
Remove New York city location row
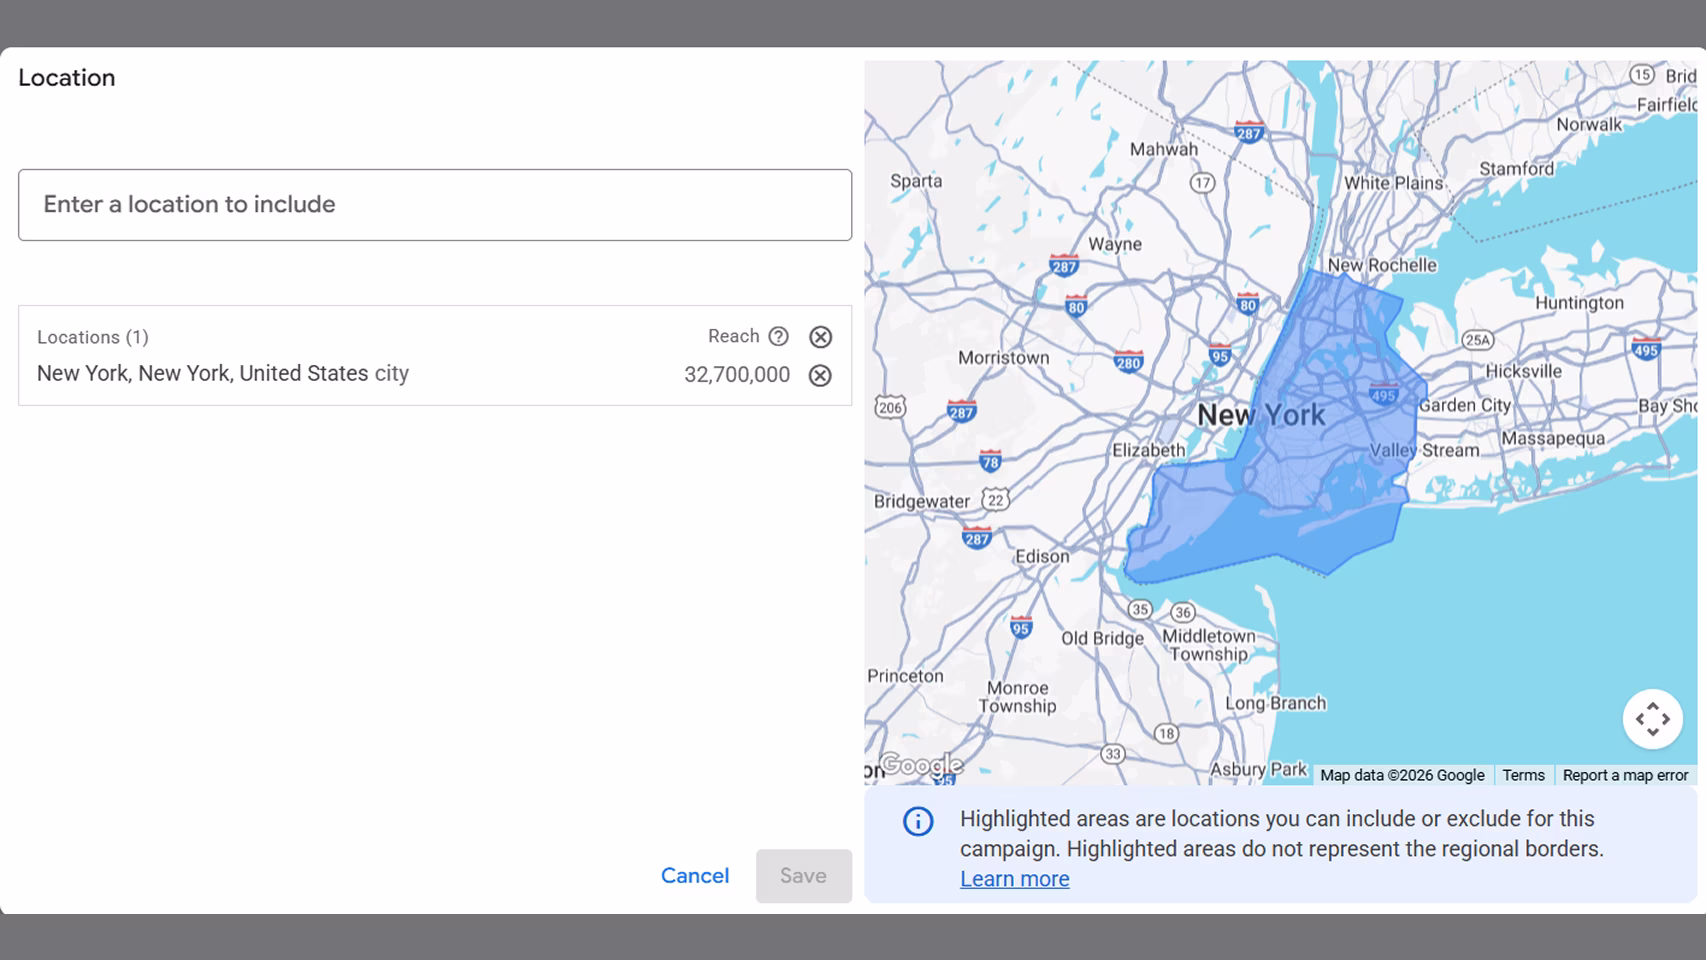coord(820,375)
